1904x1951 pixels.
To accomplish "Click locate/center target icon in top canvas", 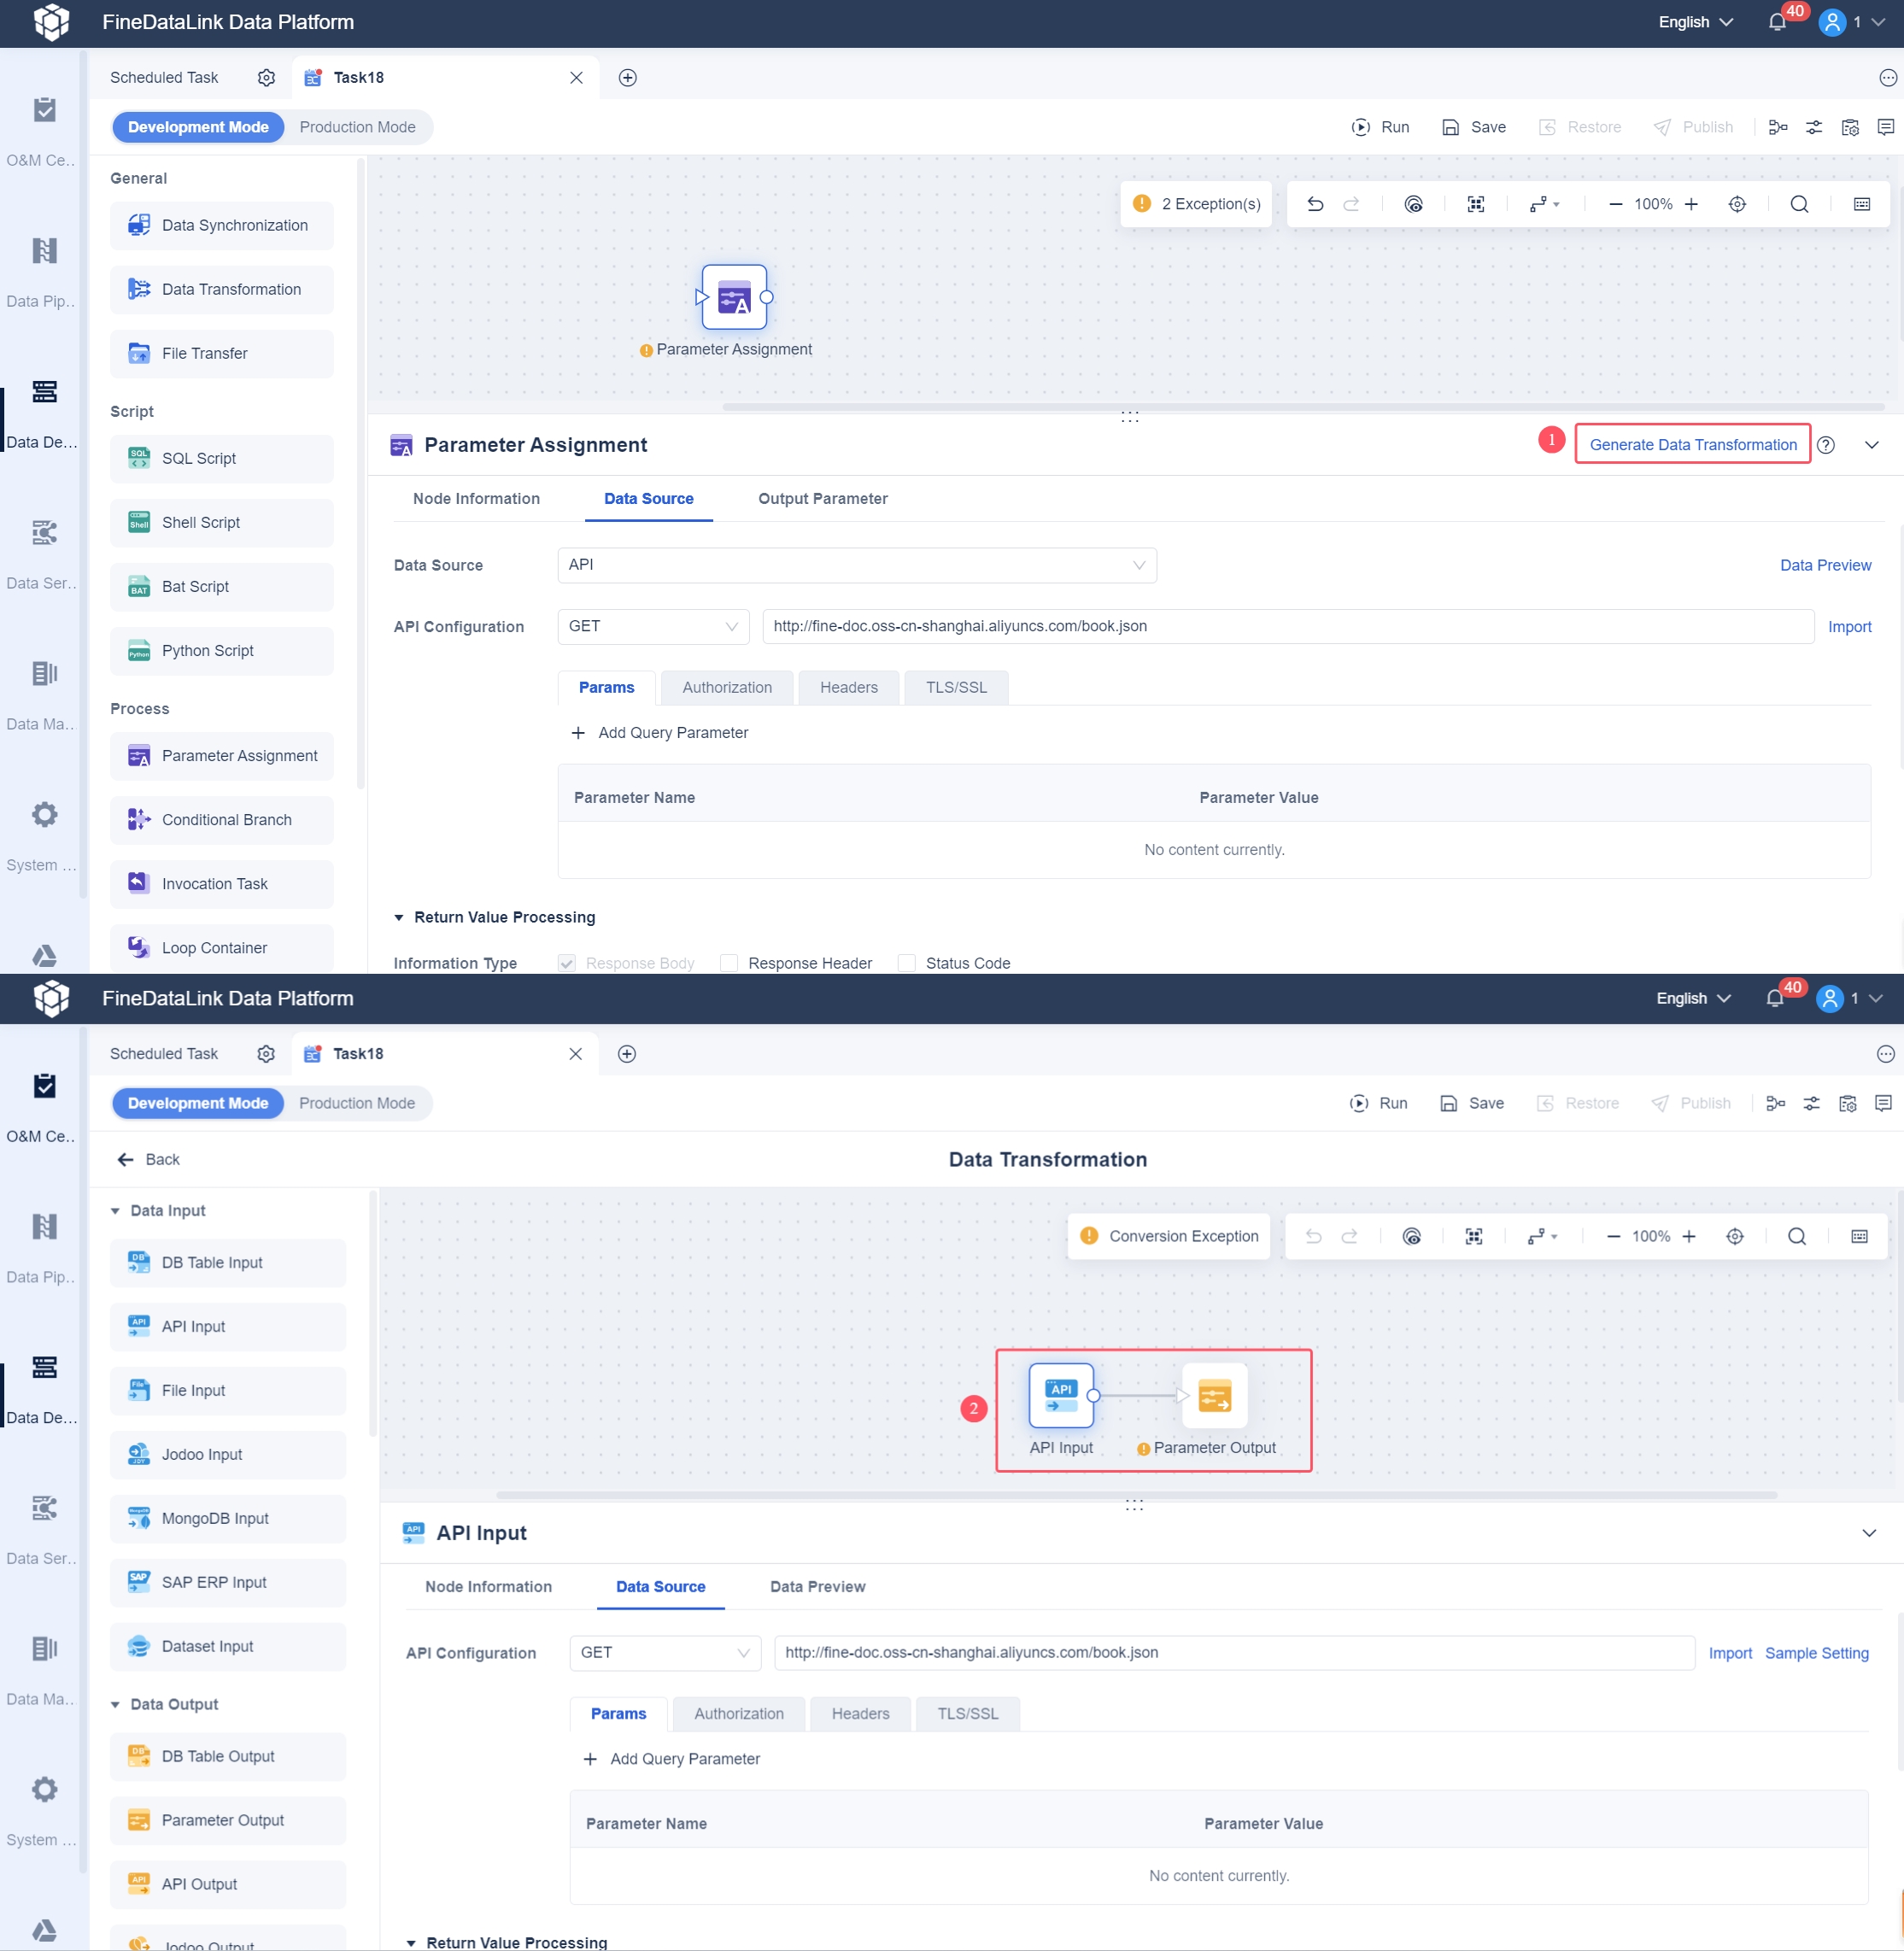I will tap(1737, 204).
